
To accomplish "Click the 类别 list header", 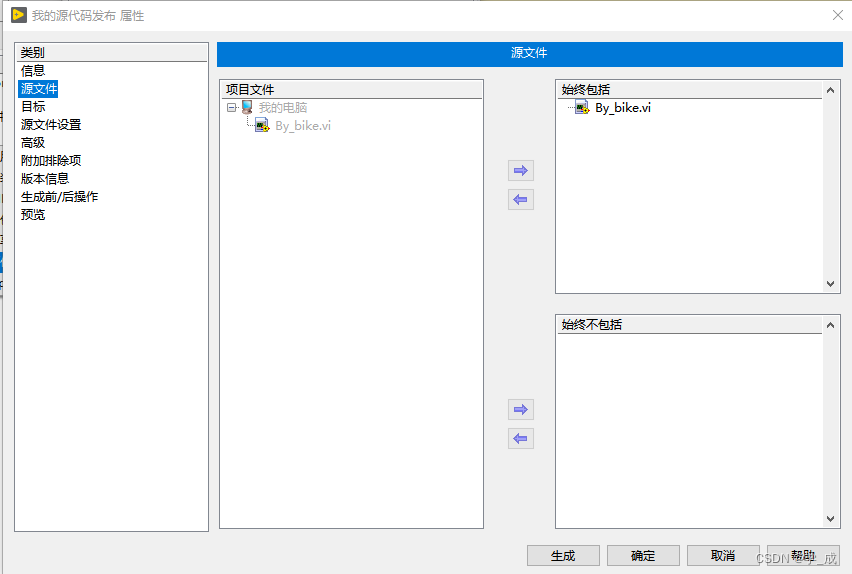I will click(x=111, y=53).
